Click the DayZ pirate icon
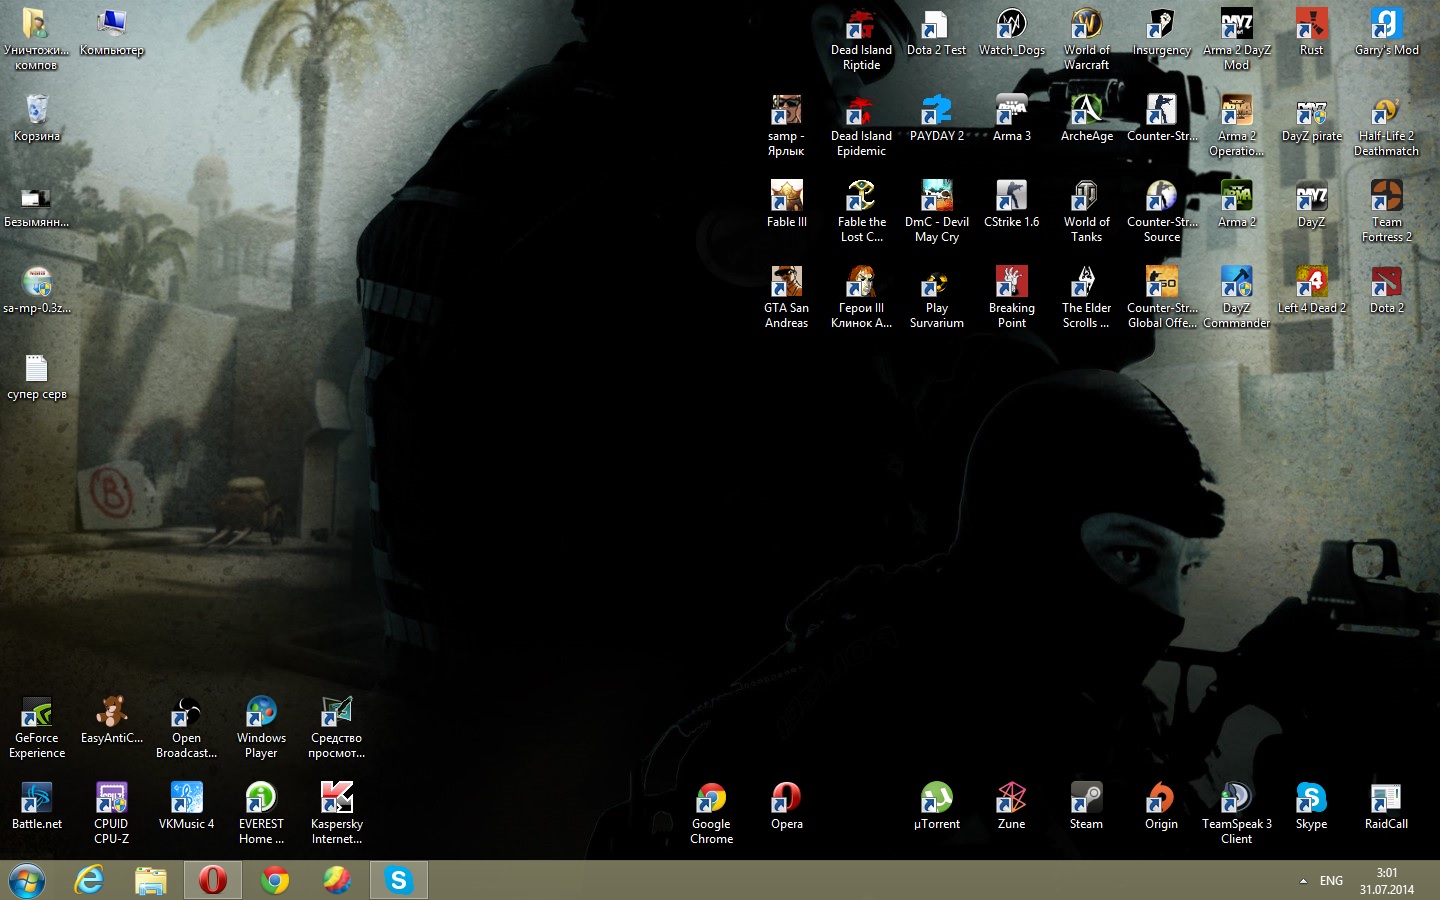This screenshot has height=900, width=1440. click(x=1311, y=119)
